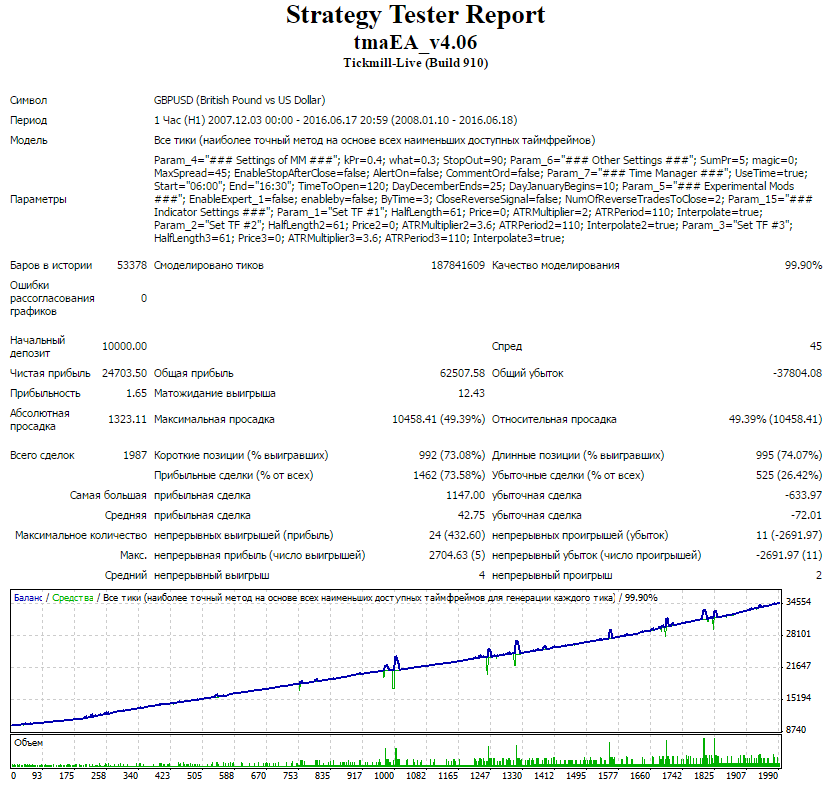Click the 'Матожидание выигрыша' label
Screen dimensions: 833x786
click(215, 394)
